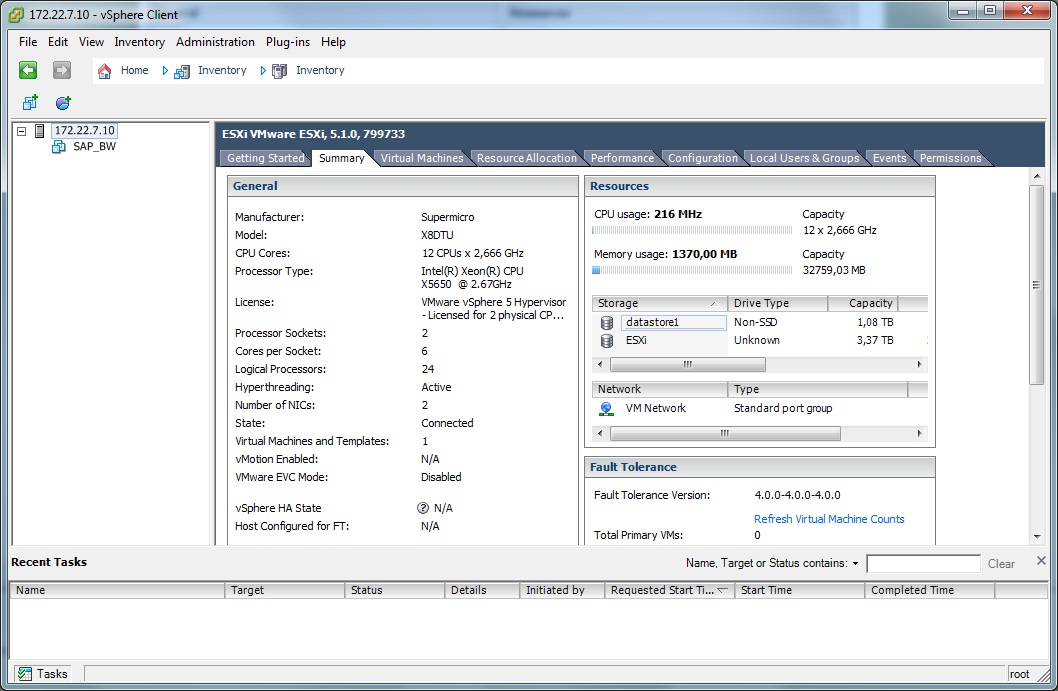Open the Plug-ins menu
Viewport: 1058px width, 691px height.
288,42
